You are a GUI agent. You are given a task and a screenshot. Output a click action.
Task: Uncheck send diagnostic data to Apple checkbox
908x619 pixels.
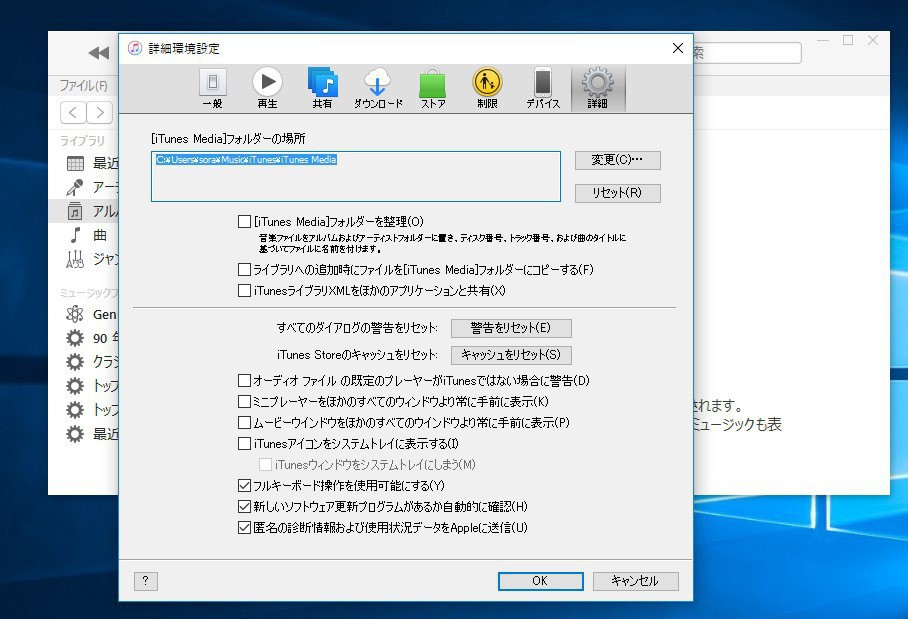click(x=244, y=528)
